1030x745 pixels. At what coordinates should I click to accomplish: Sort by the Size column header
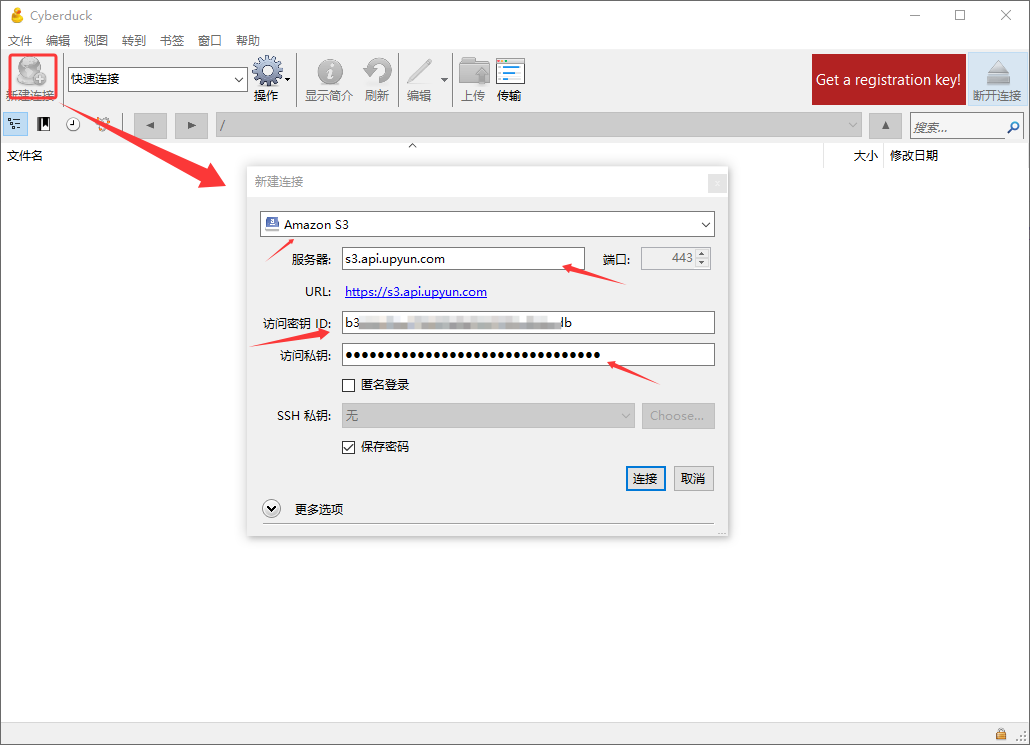tap(865, 156)
